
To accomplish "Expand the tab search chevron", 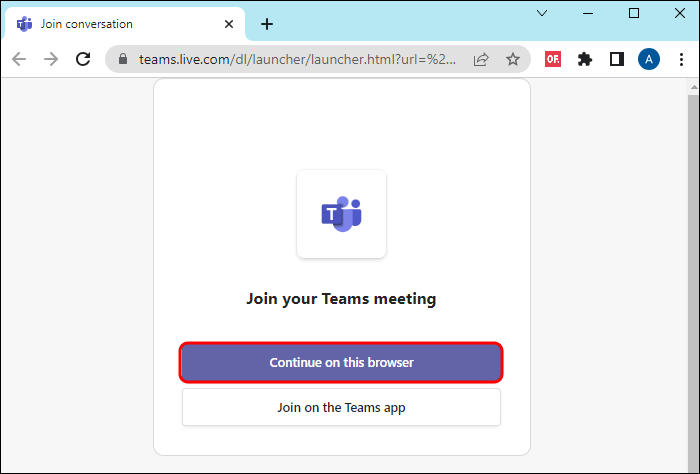I will [x=542, y=14].
